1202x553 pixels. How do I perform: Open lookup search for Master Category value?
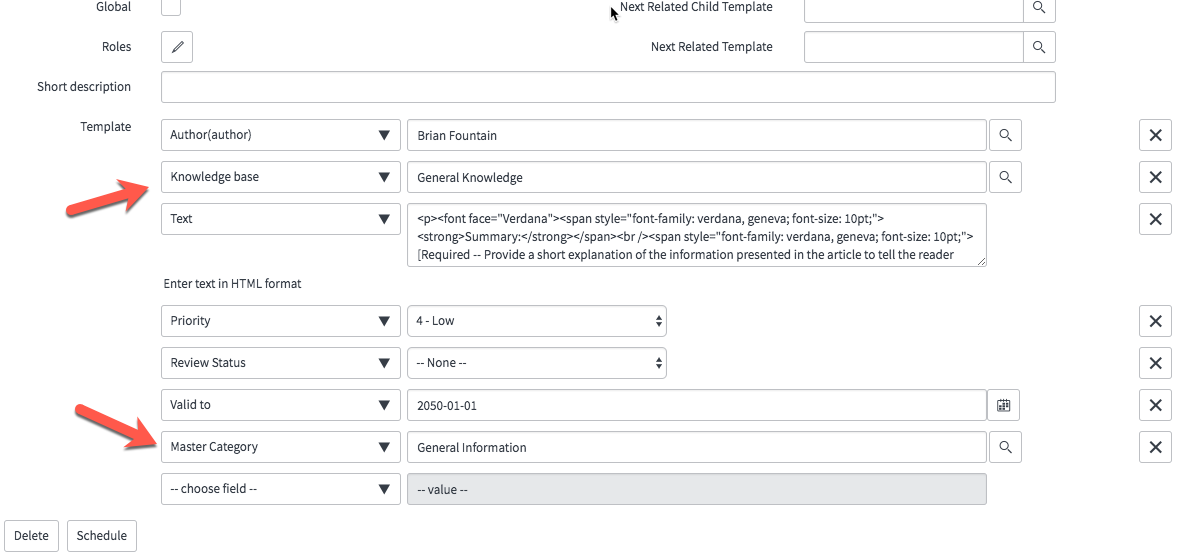(1005, 447)
